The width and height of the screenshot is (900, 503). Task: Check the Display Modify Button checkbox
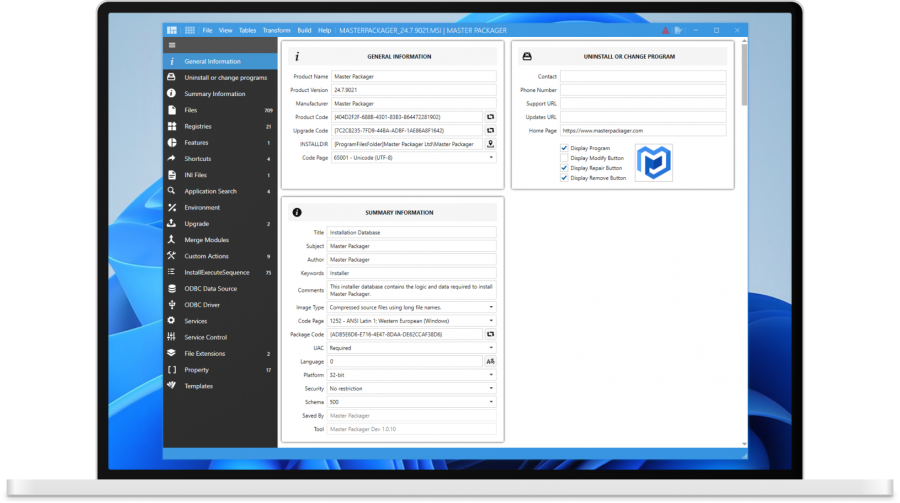(564, 158)
